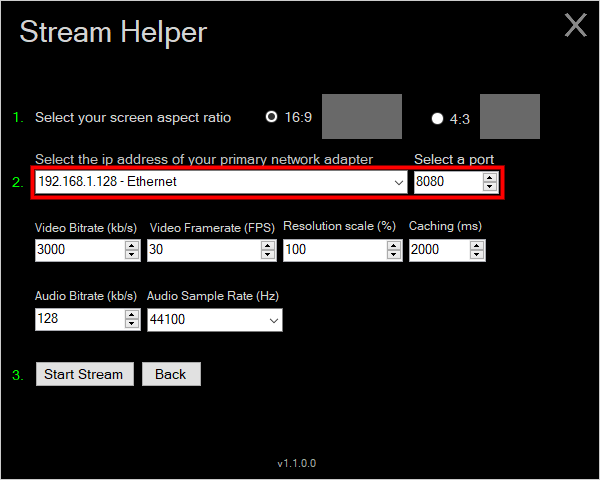Image resolution: width=600 pixels, height=480 pixels.
Task: Click the 'Select your screen aspect ratio' label
Action: click(x=133, y=118)
